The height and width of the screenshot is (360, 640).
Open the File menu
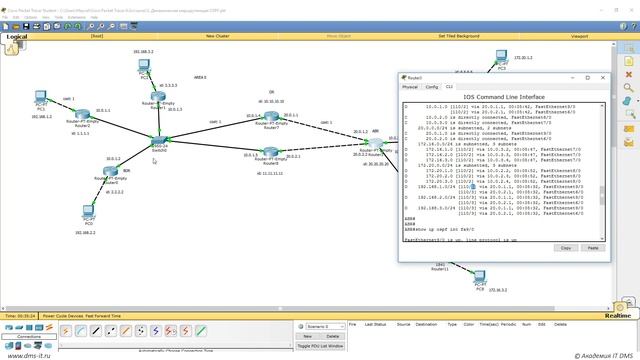coord(5,18)
